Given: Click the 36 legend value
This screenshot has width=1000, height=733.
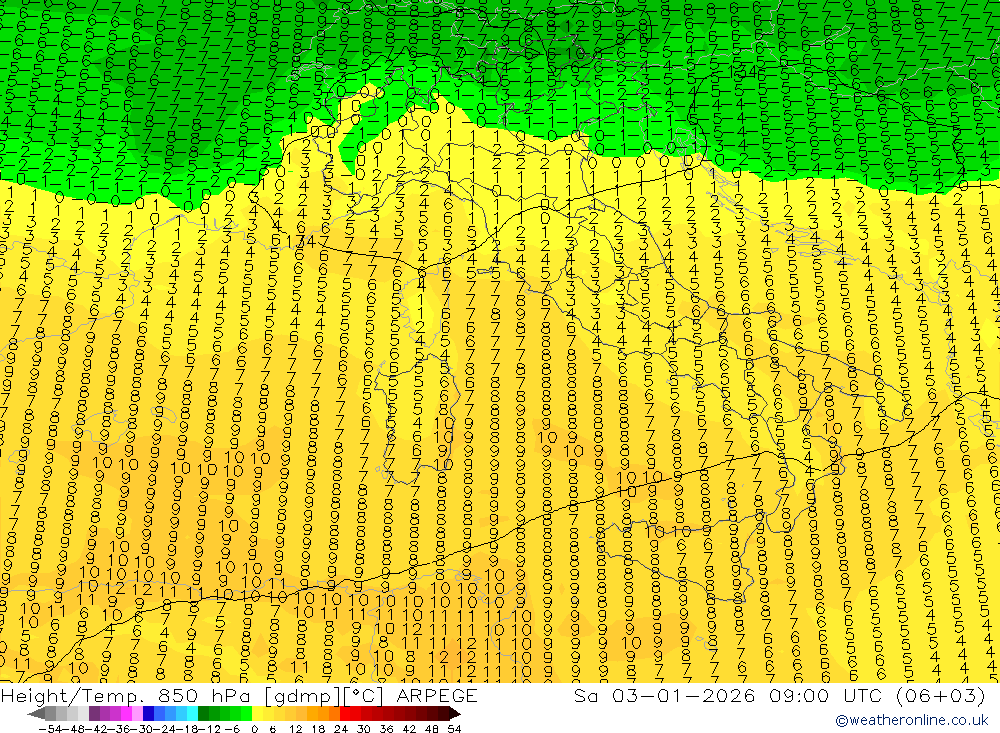Looking at the screenshot, I should [x=386, y=729].
